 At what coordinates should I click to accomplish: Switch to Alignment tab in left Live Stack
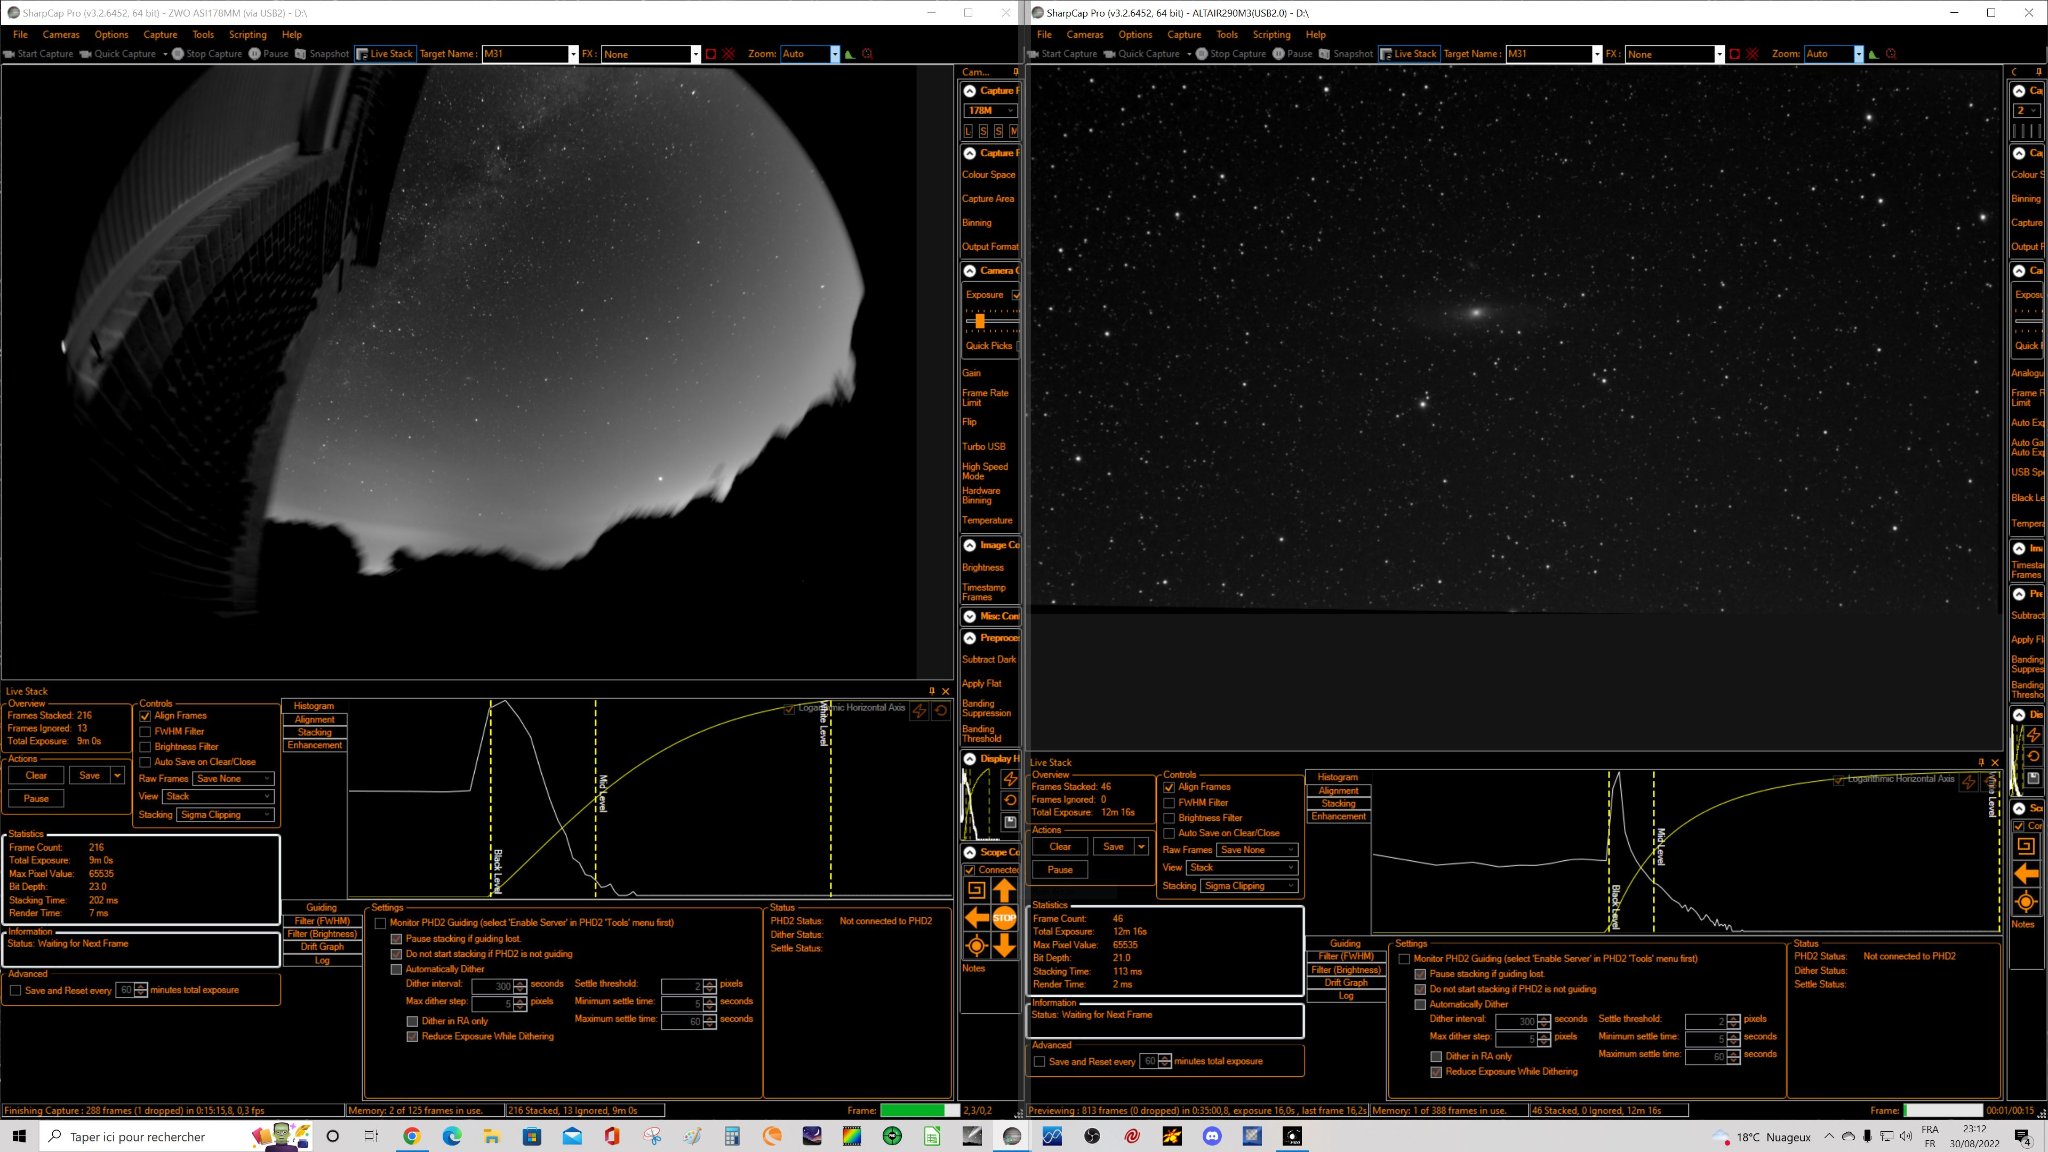point(315,720)
